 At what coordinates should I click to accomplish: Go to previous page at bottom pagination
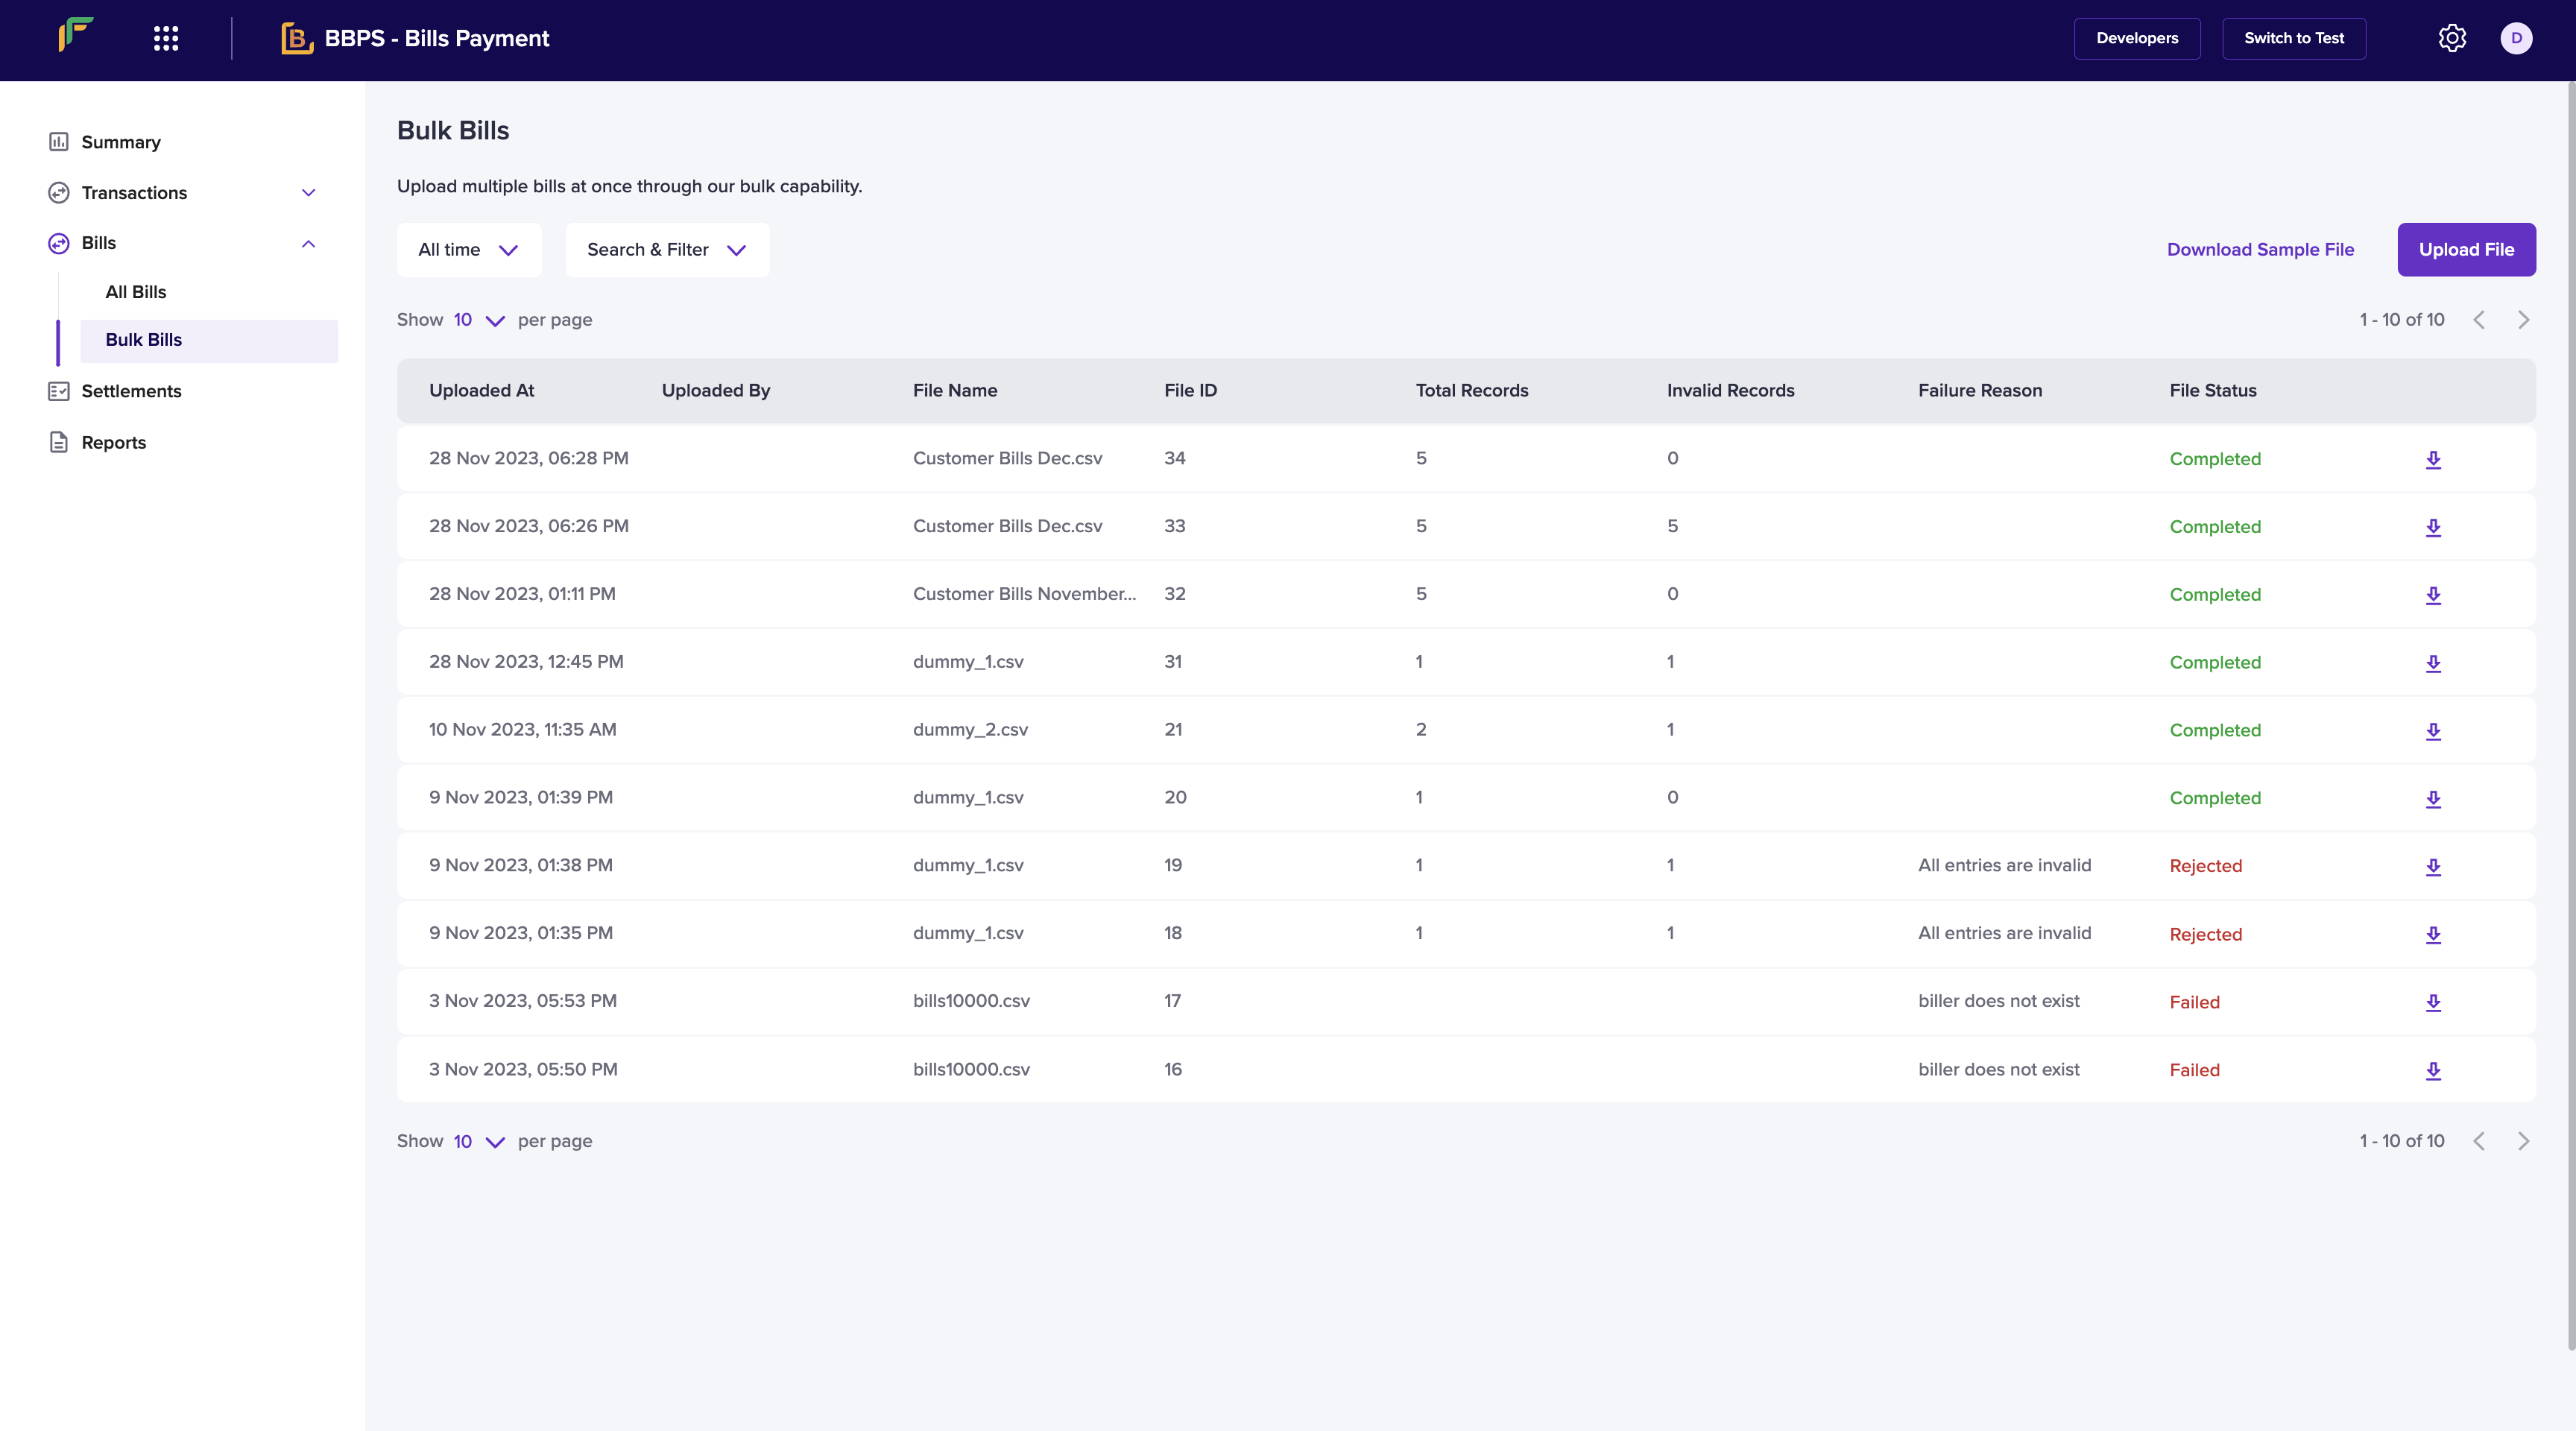click(x=2479, y=1141)
